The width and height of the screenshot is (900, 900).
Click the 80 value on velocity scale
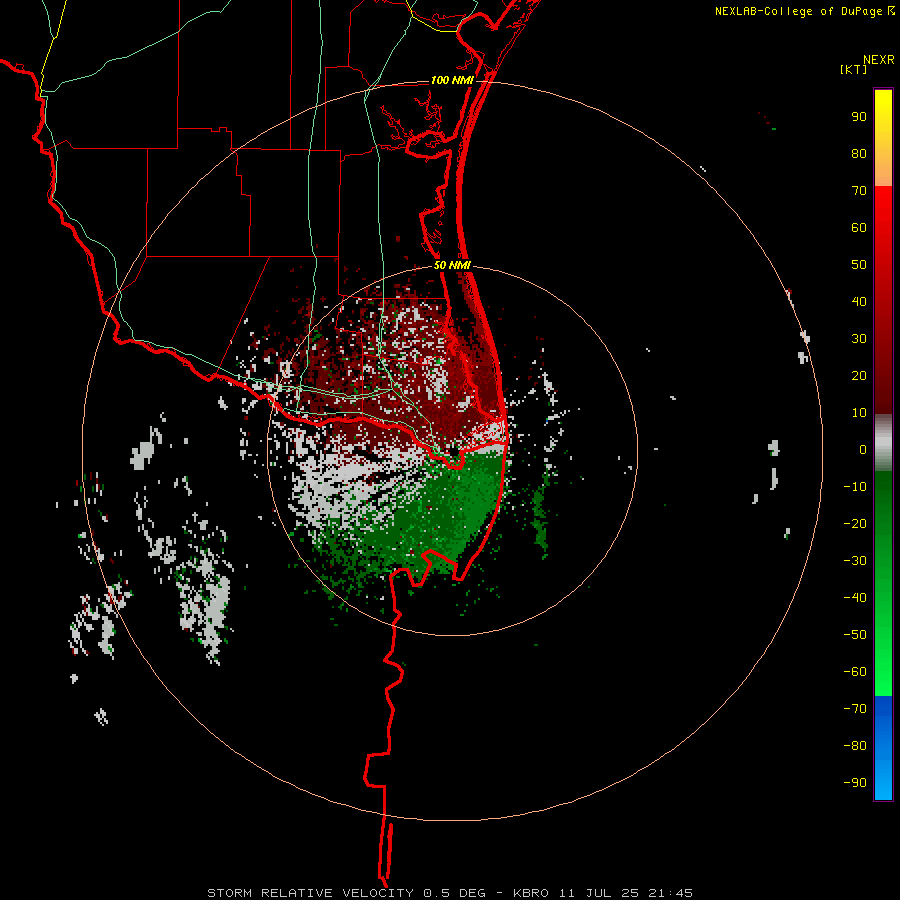tap(859, 154)
